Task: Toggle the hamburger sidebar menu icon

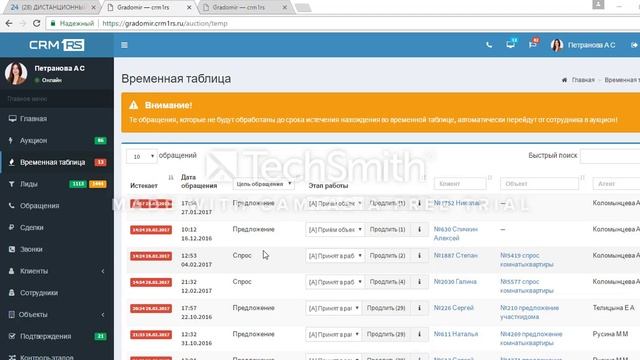Action: (x=124, y=45)
